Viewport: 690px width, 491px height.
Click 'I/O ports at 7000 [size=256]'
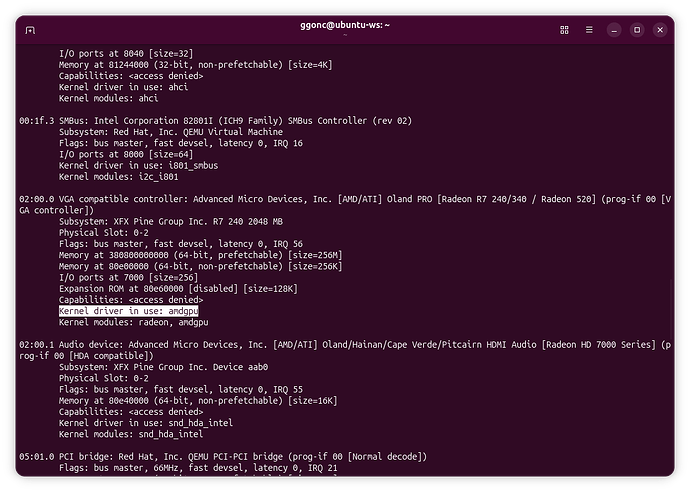[128, 278]
